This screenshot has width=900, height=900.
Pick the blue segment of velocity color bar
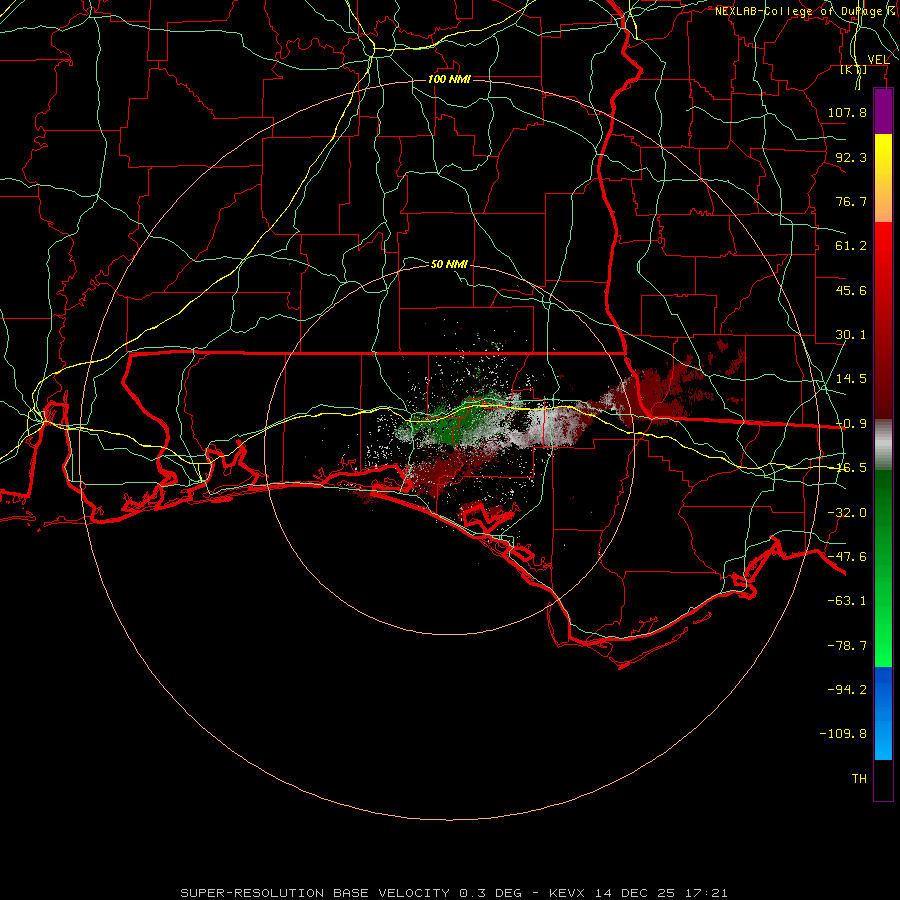[x=883, y=713]
